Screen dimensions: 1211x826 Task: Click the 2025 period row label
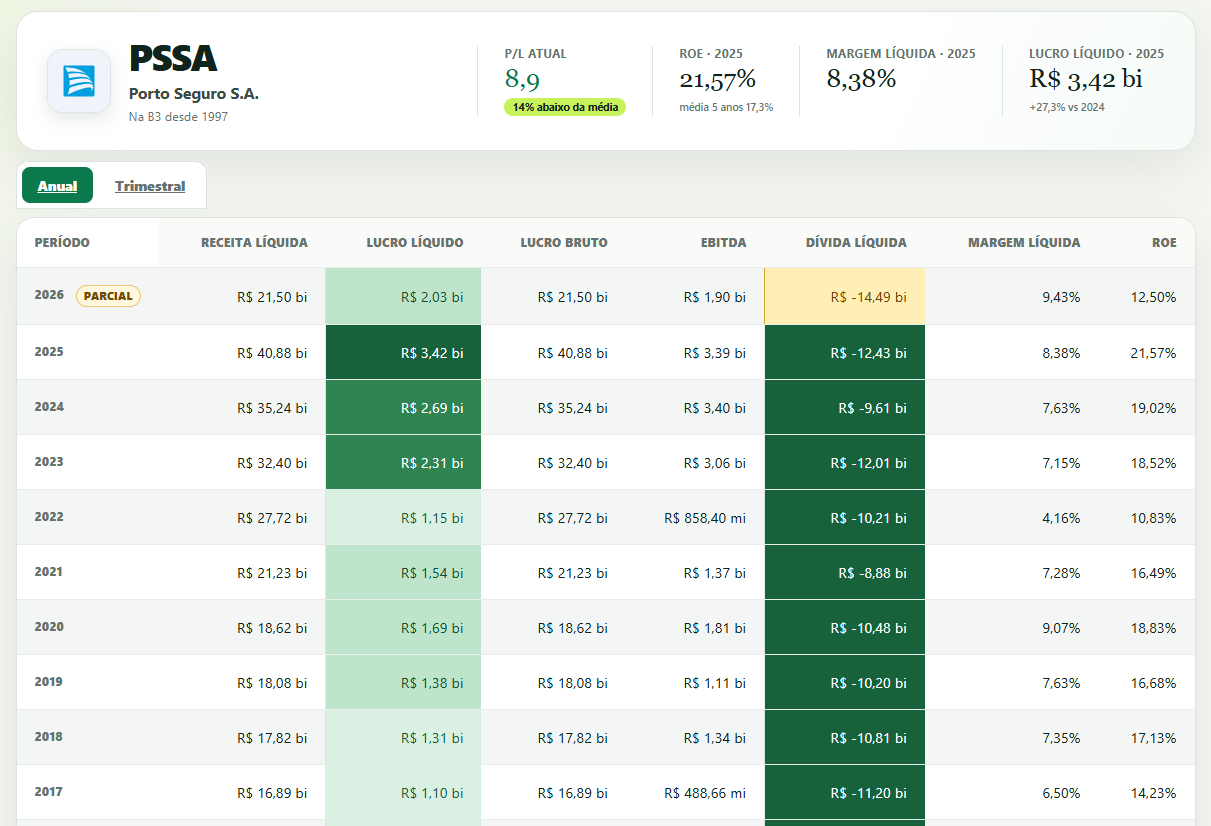[49, 352]
